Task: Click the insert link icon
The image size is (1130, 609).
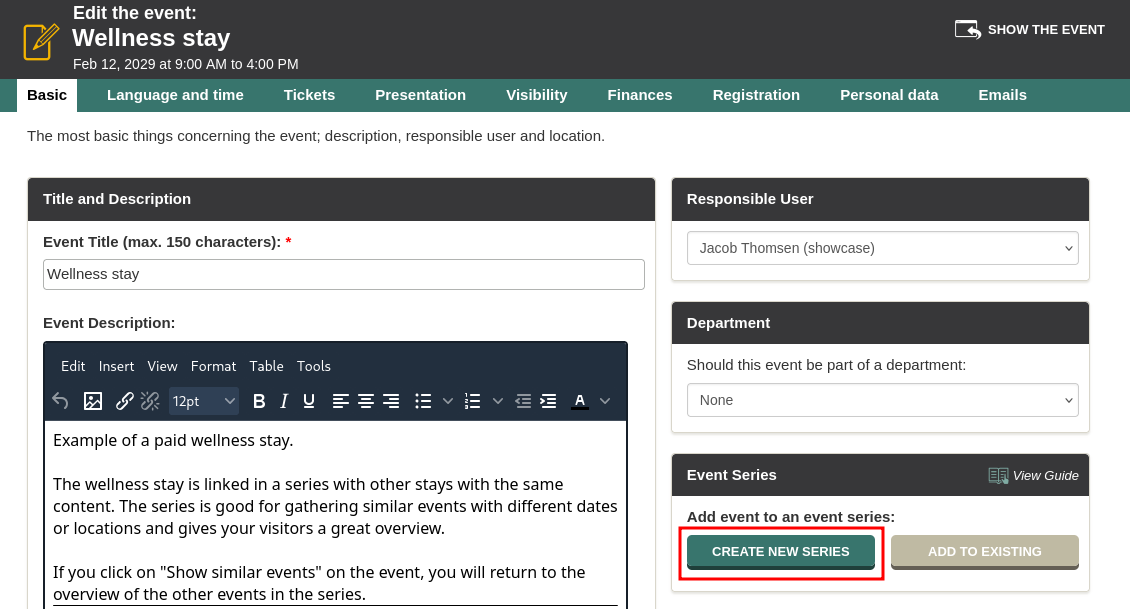Action: coord(125,401)
